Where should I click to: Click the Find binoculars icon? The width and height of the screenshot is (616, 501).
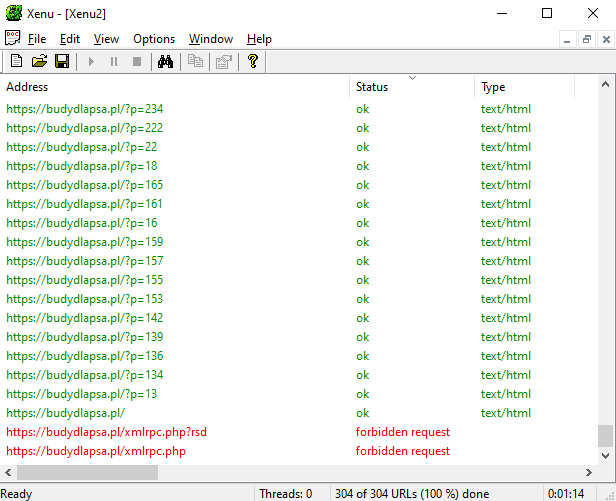click(x=165, y=61)
